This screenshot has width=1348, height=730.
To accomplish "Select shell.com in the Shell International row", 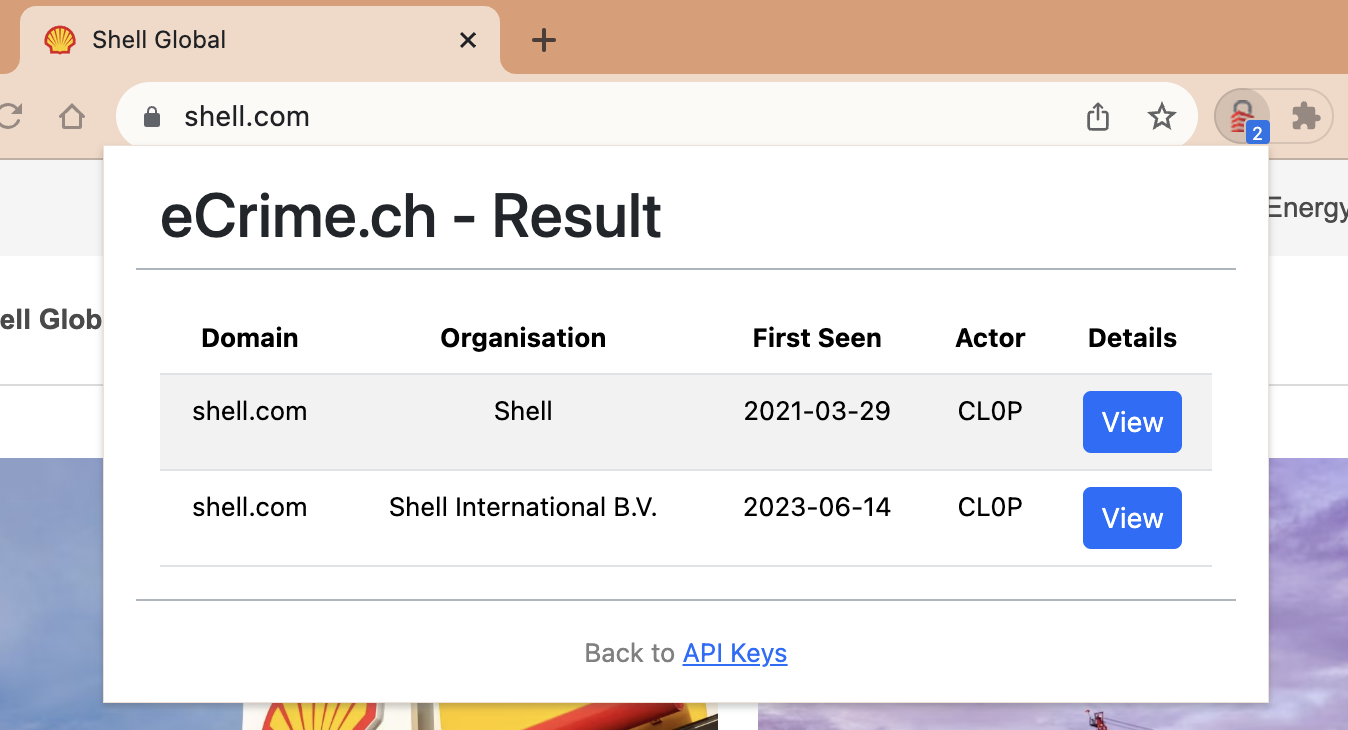I will coord(250,507).
